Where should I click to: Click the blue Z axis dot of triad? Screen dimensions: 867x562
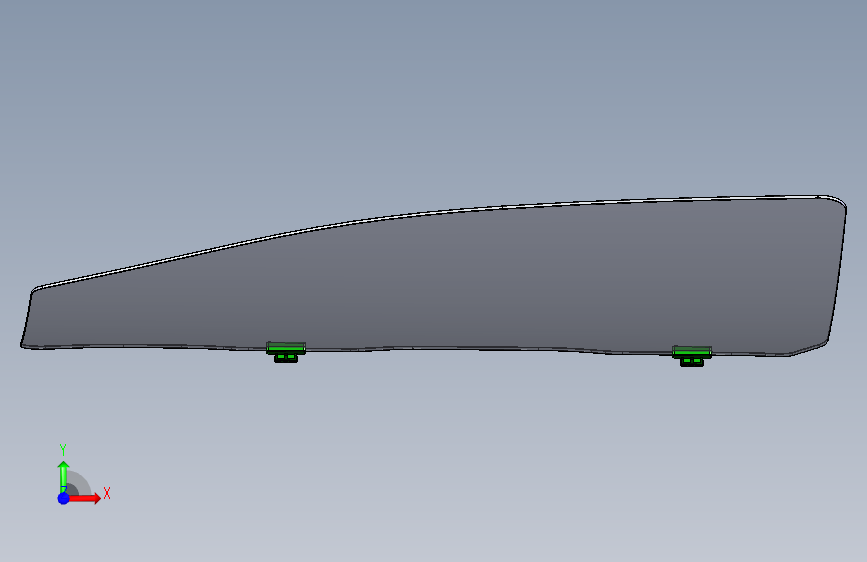coord(64,498)
